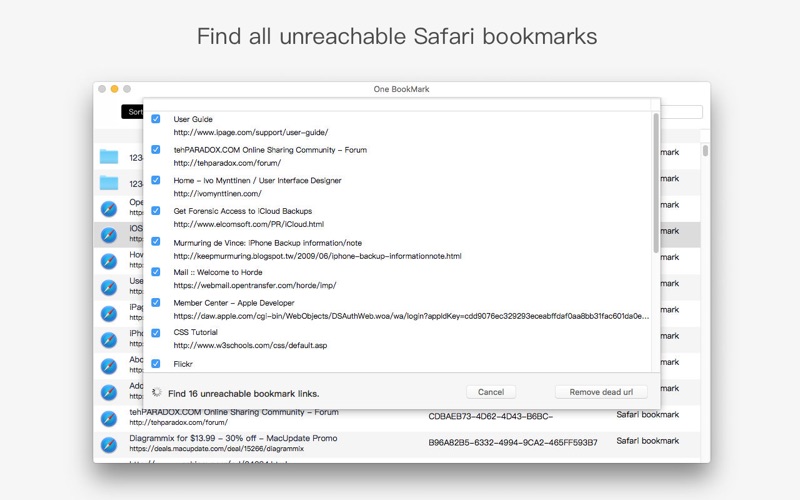Click the w3schools.com/css/default.asp URL
The width and height of the screenshot is (800, 500).
(x=250, y=345)
